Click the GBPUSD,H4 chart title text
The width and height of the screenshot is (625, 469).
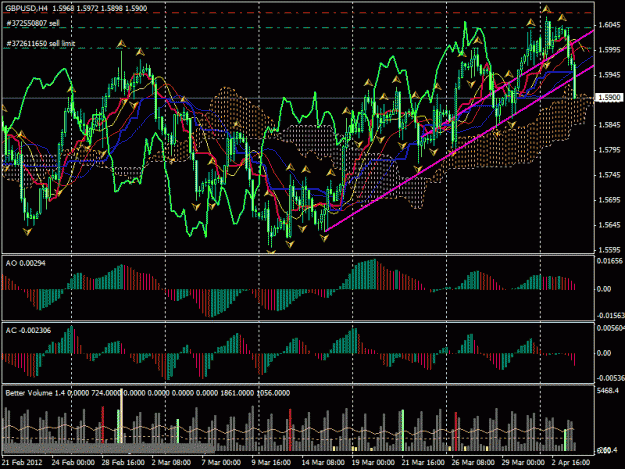coord(25,8)
